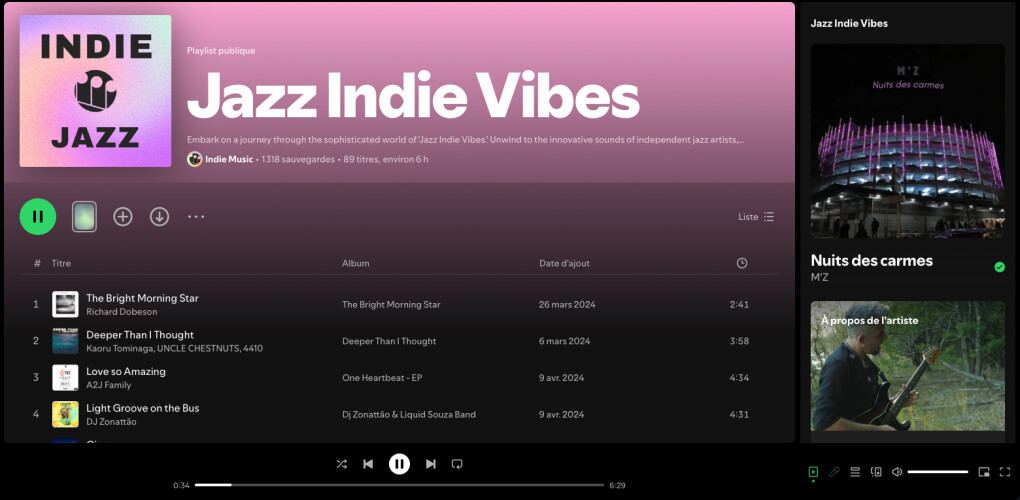Seek within the track progress bar
This screenshot has height=500, width=1020.
(x=399, y=485)
